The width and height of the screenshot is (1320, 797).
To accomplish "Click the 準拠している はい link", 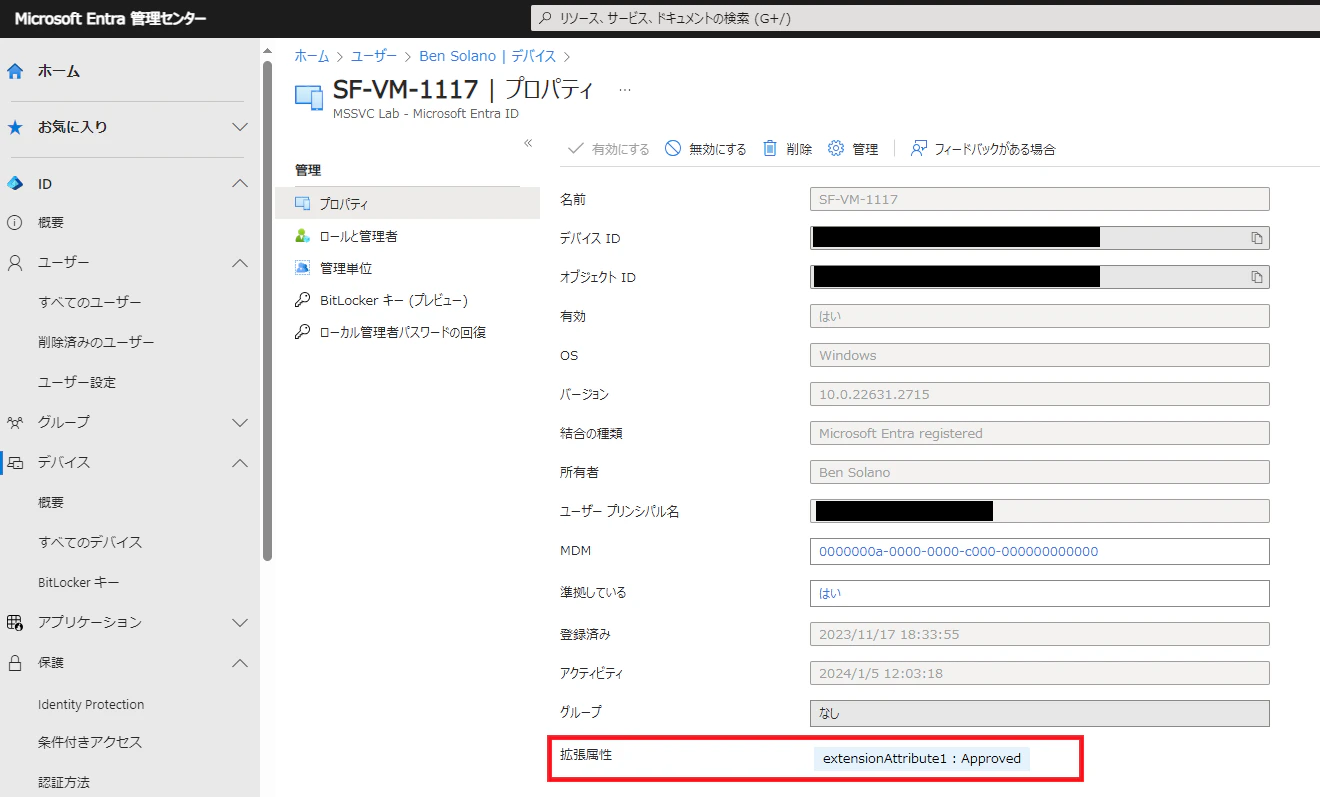I will point(830,593).
